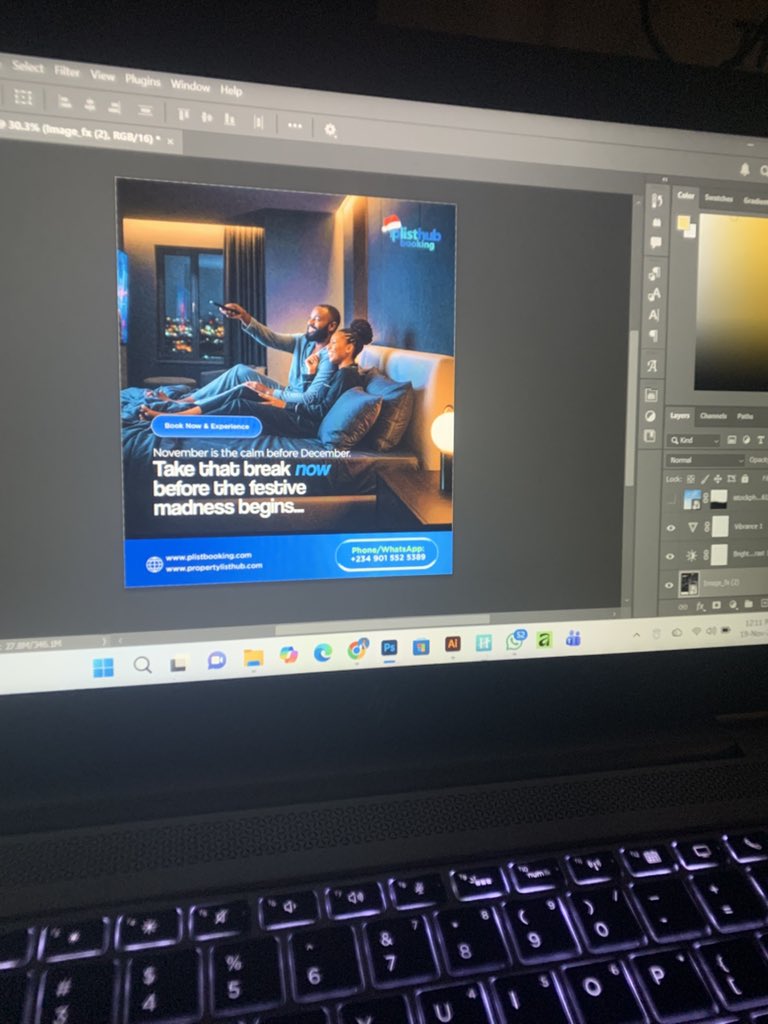The image size is (768, 1024).
Task: Switch to the Channels tab
Action: pos(712,416)
